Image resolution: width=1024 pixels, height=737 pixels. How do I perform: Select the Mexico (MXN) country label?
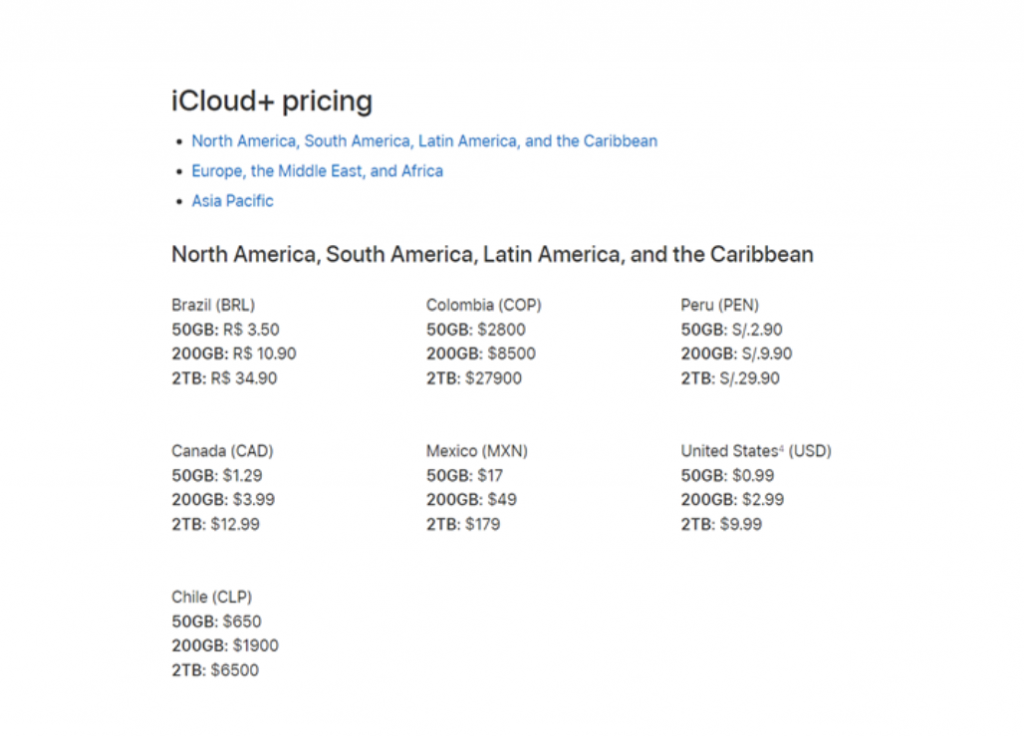point(476,451)
